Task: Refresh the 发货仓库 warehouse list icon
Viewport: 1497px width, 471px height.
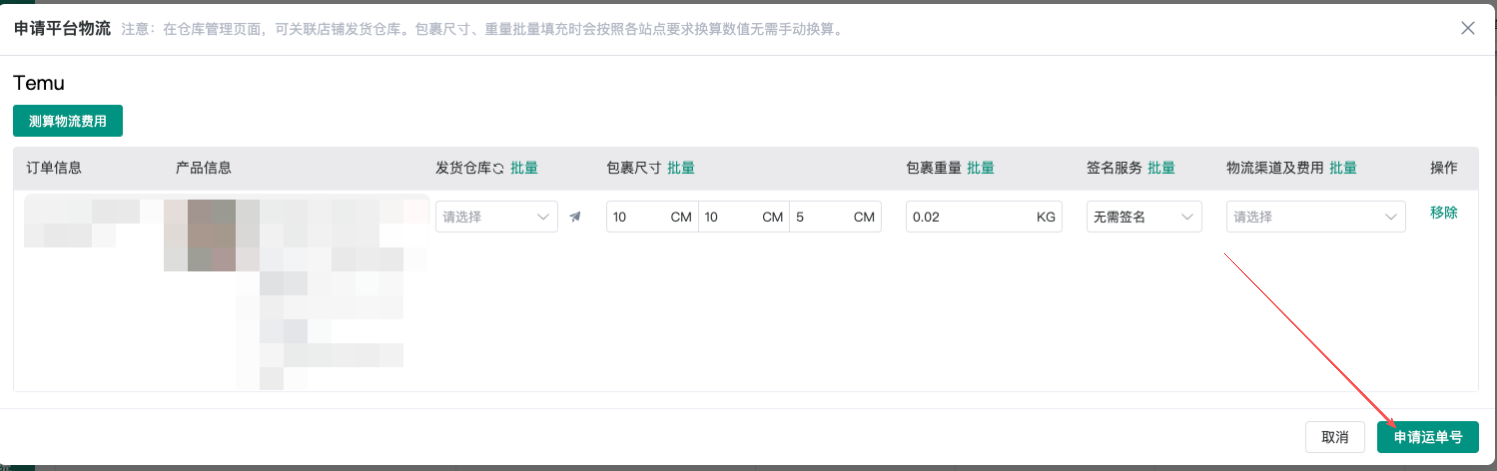Action: point(498,169)
